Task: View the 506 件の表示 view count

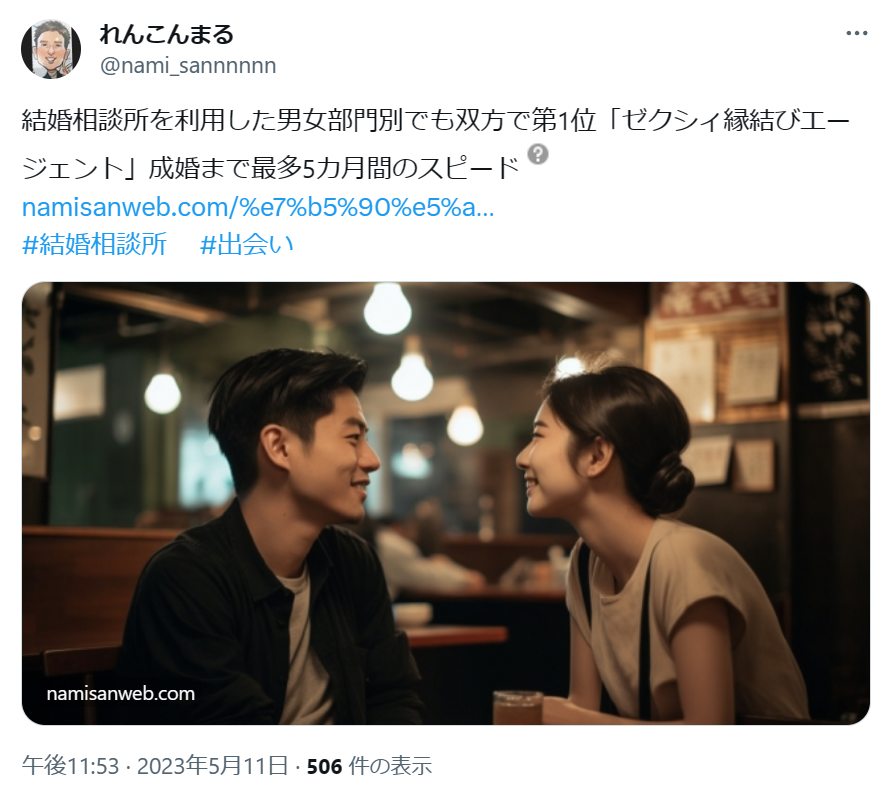Action: pyautogui.click(x=369, y=766)
